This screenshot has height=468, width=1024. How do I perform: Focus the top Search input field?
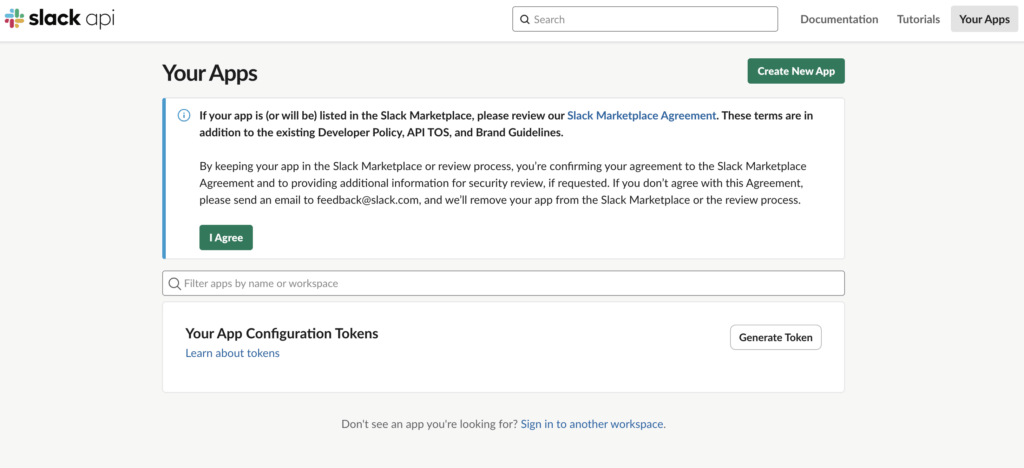click(x=645, y=20)
